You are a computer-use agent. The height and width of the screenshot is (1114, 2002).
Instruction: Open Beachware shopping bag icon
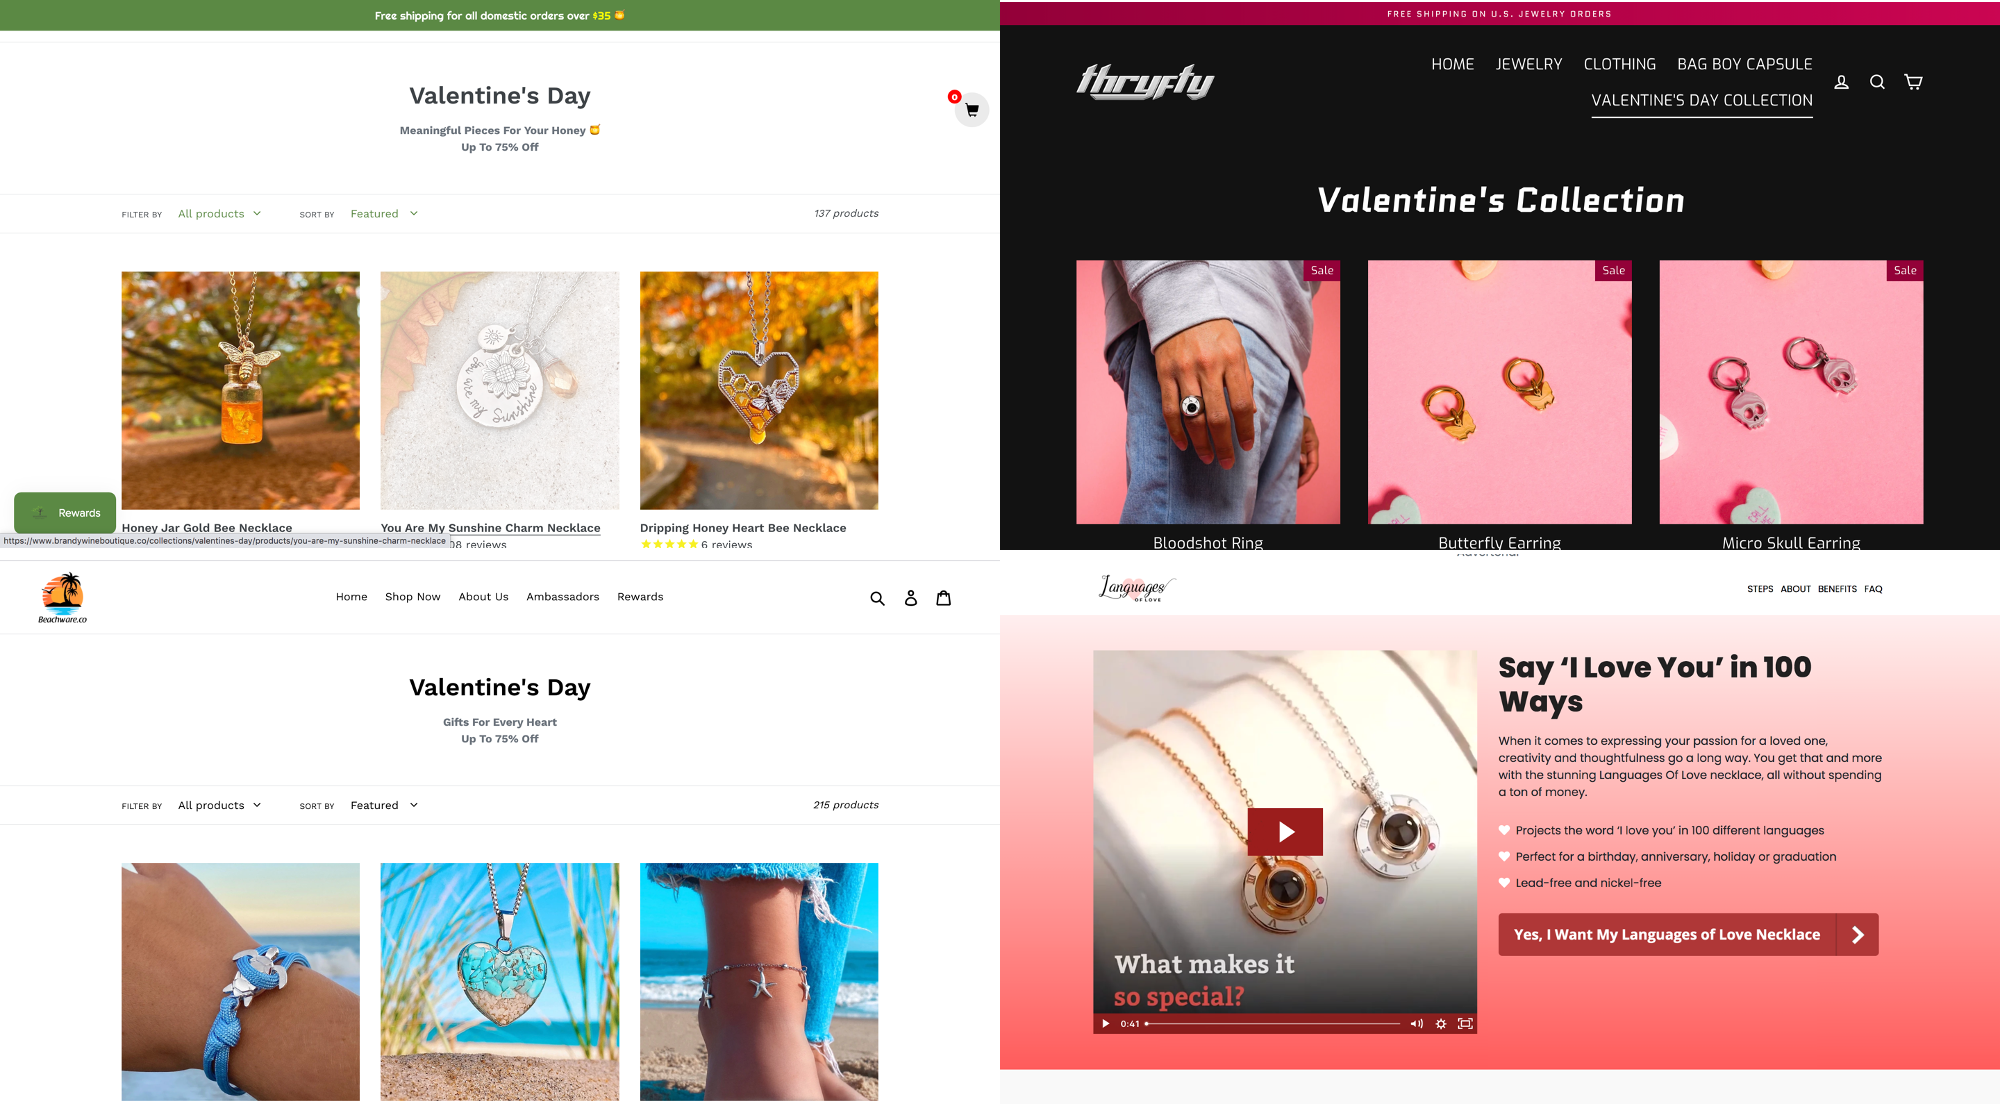click(943, 598)
